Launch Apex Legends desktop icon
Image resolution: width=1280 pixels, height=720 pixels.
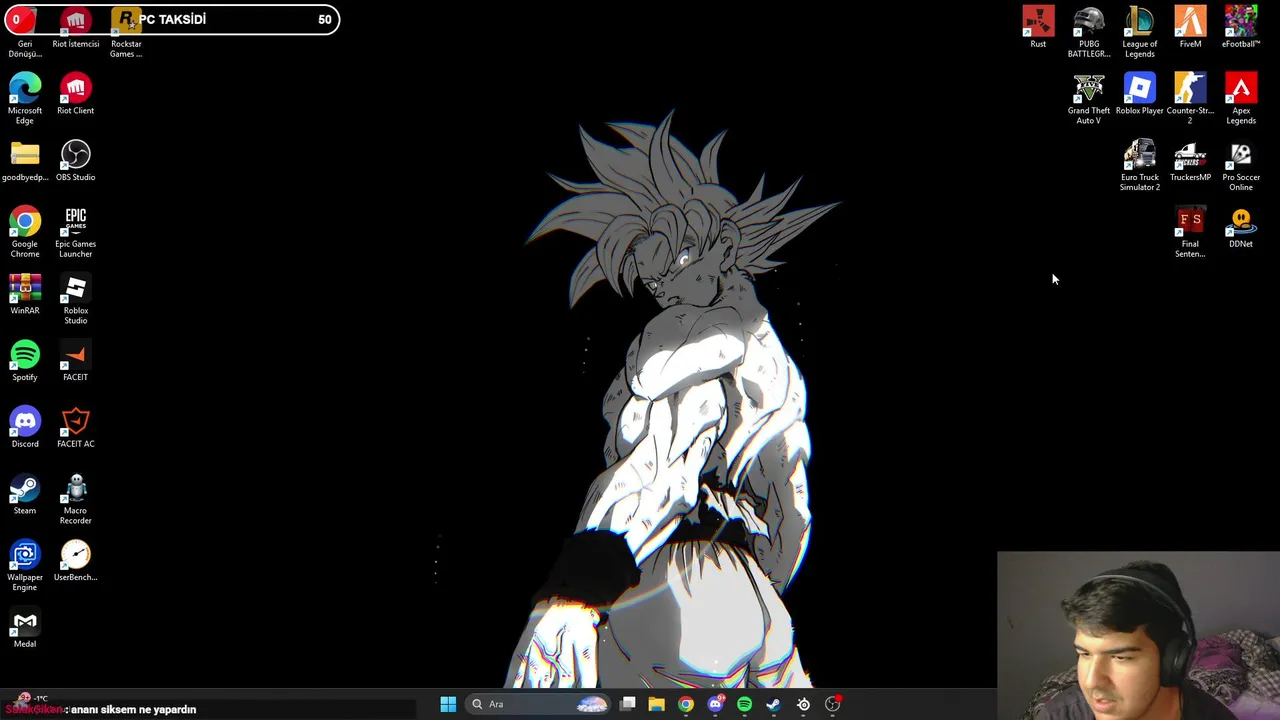pyautogui.click(x=1241, y=98)
